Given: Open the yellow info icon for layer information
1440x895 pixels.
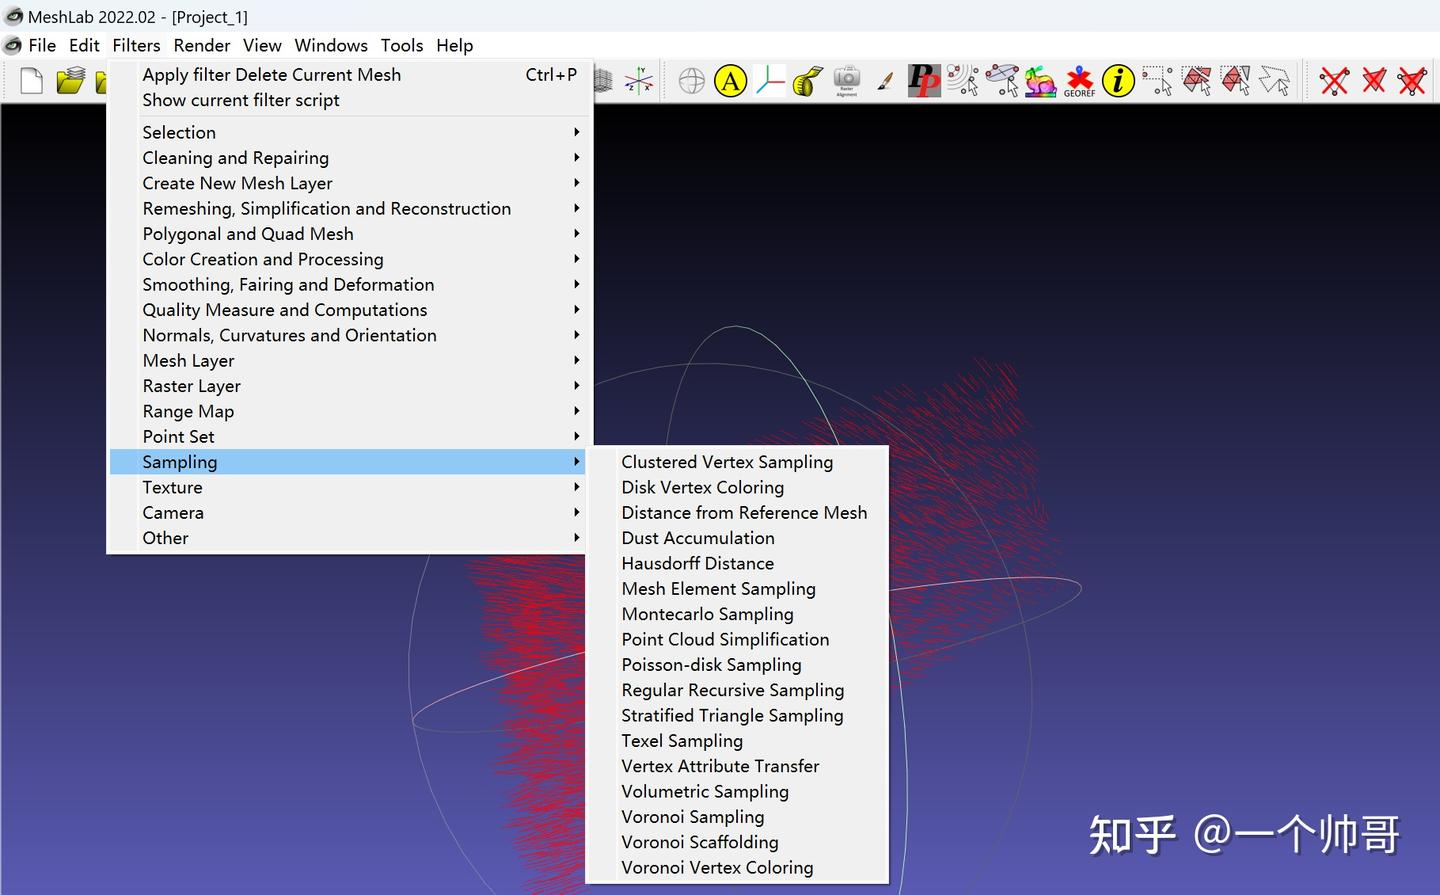Looking at the screenshot, I should click(x=1118, y=80).
